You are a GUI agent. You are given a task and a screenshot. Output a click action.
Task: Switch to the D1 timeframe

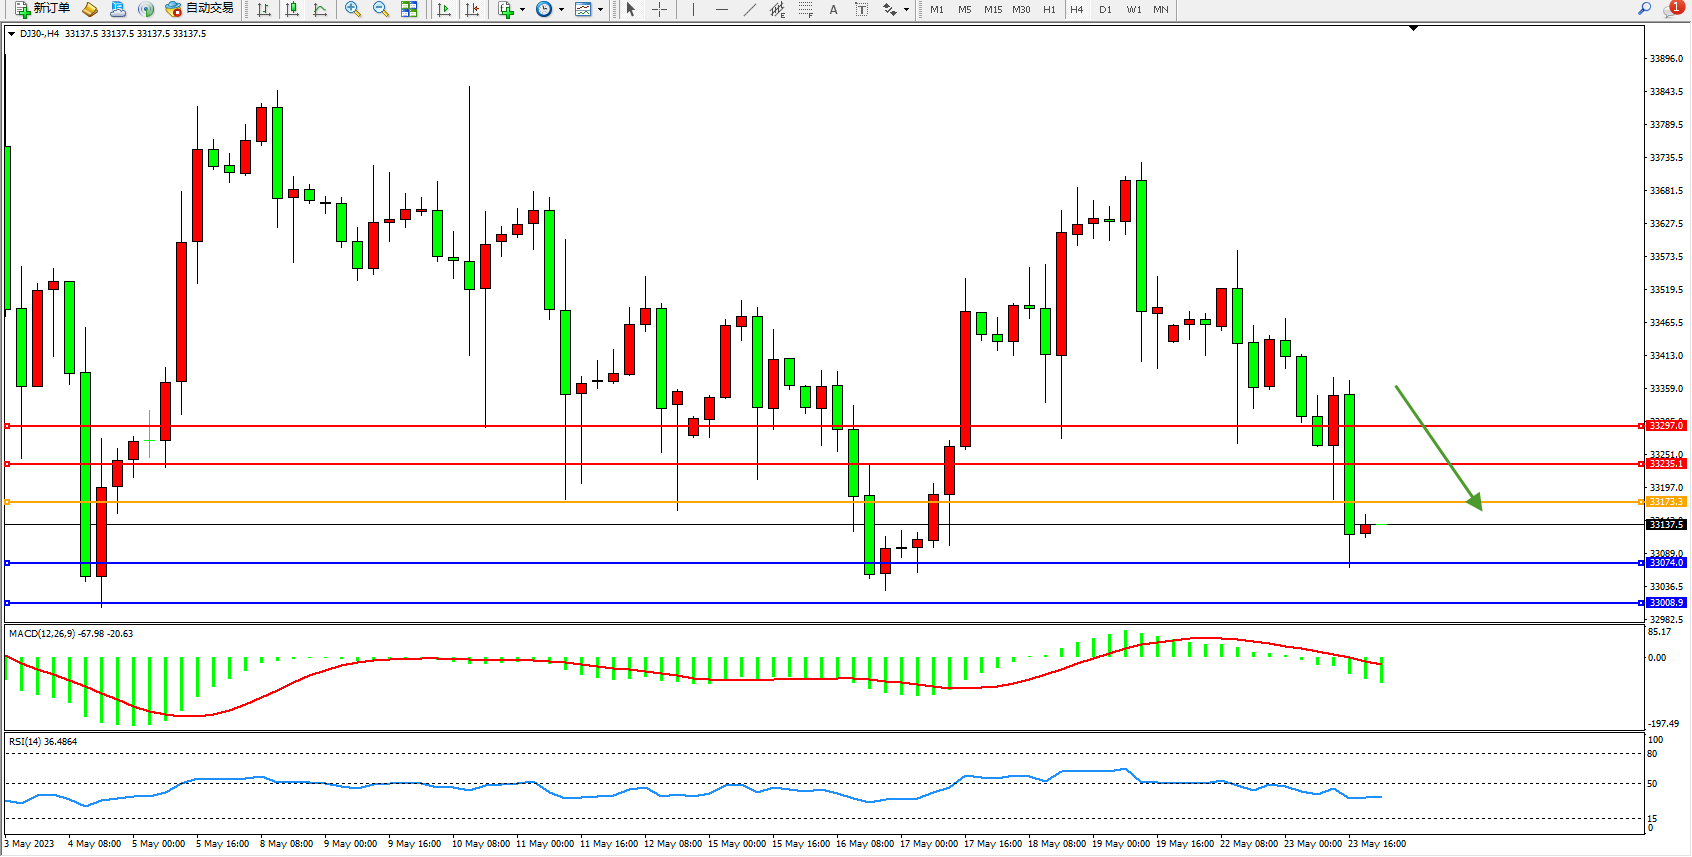(x=1105, y=9)
